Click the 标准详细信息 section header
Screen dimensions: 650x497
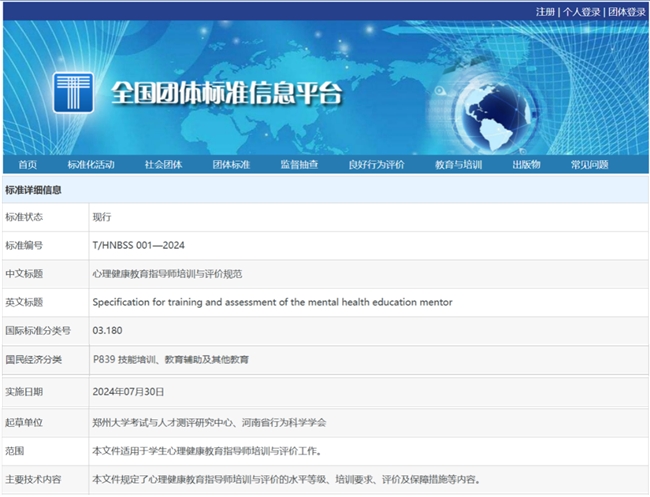[x=33, y=190]
